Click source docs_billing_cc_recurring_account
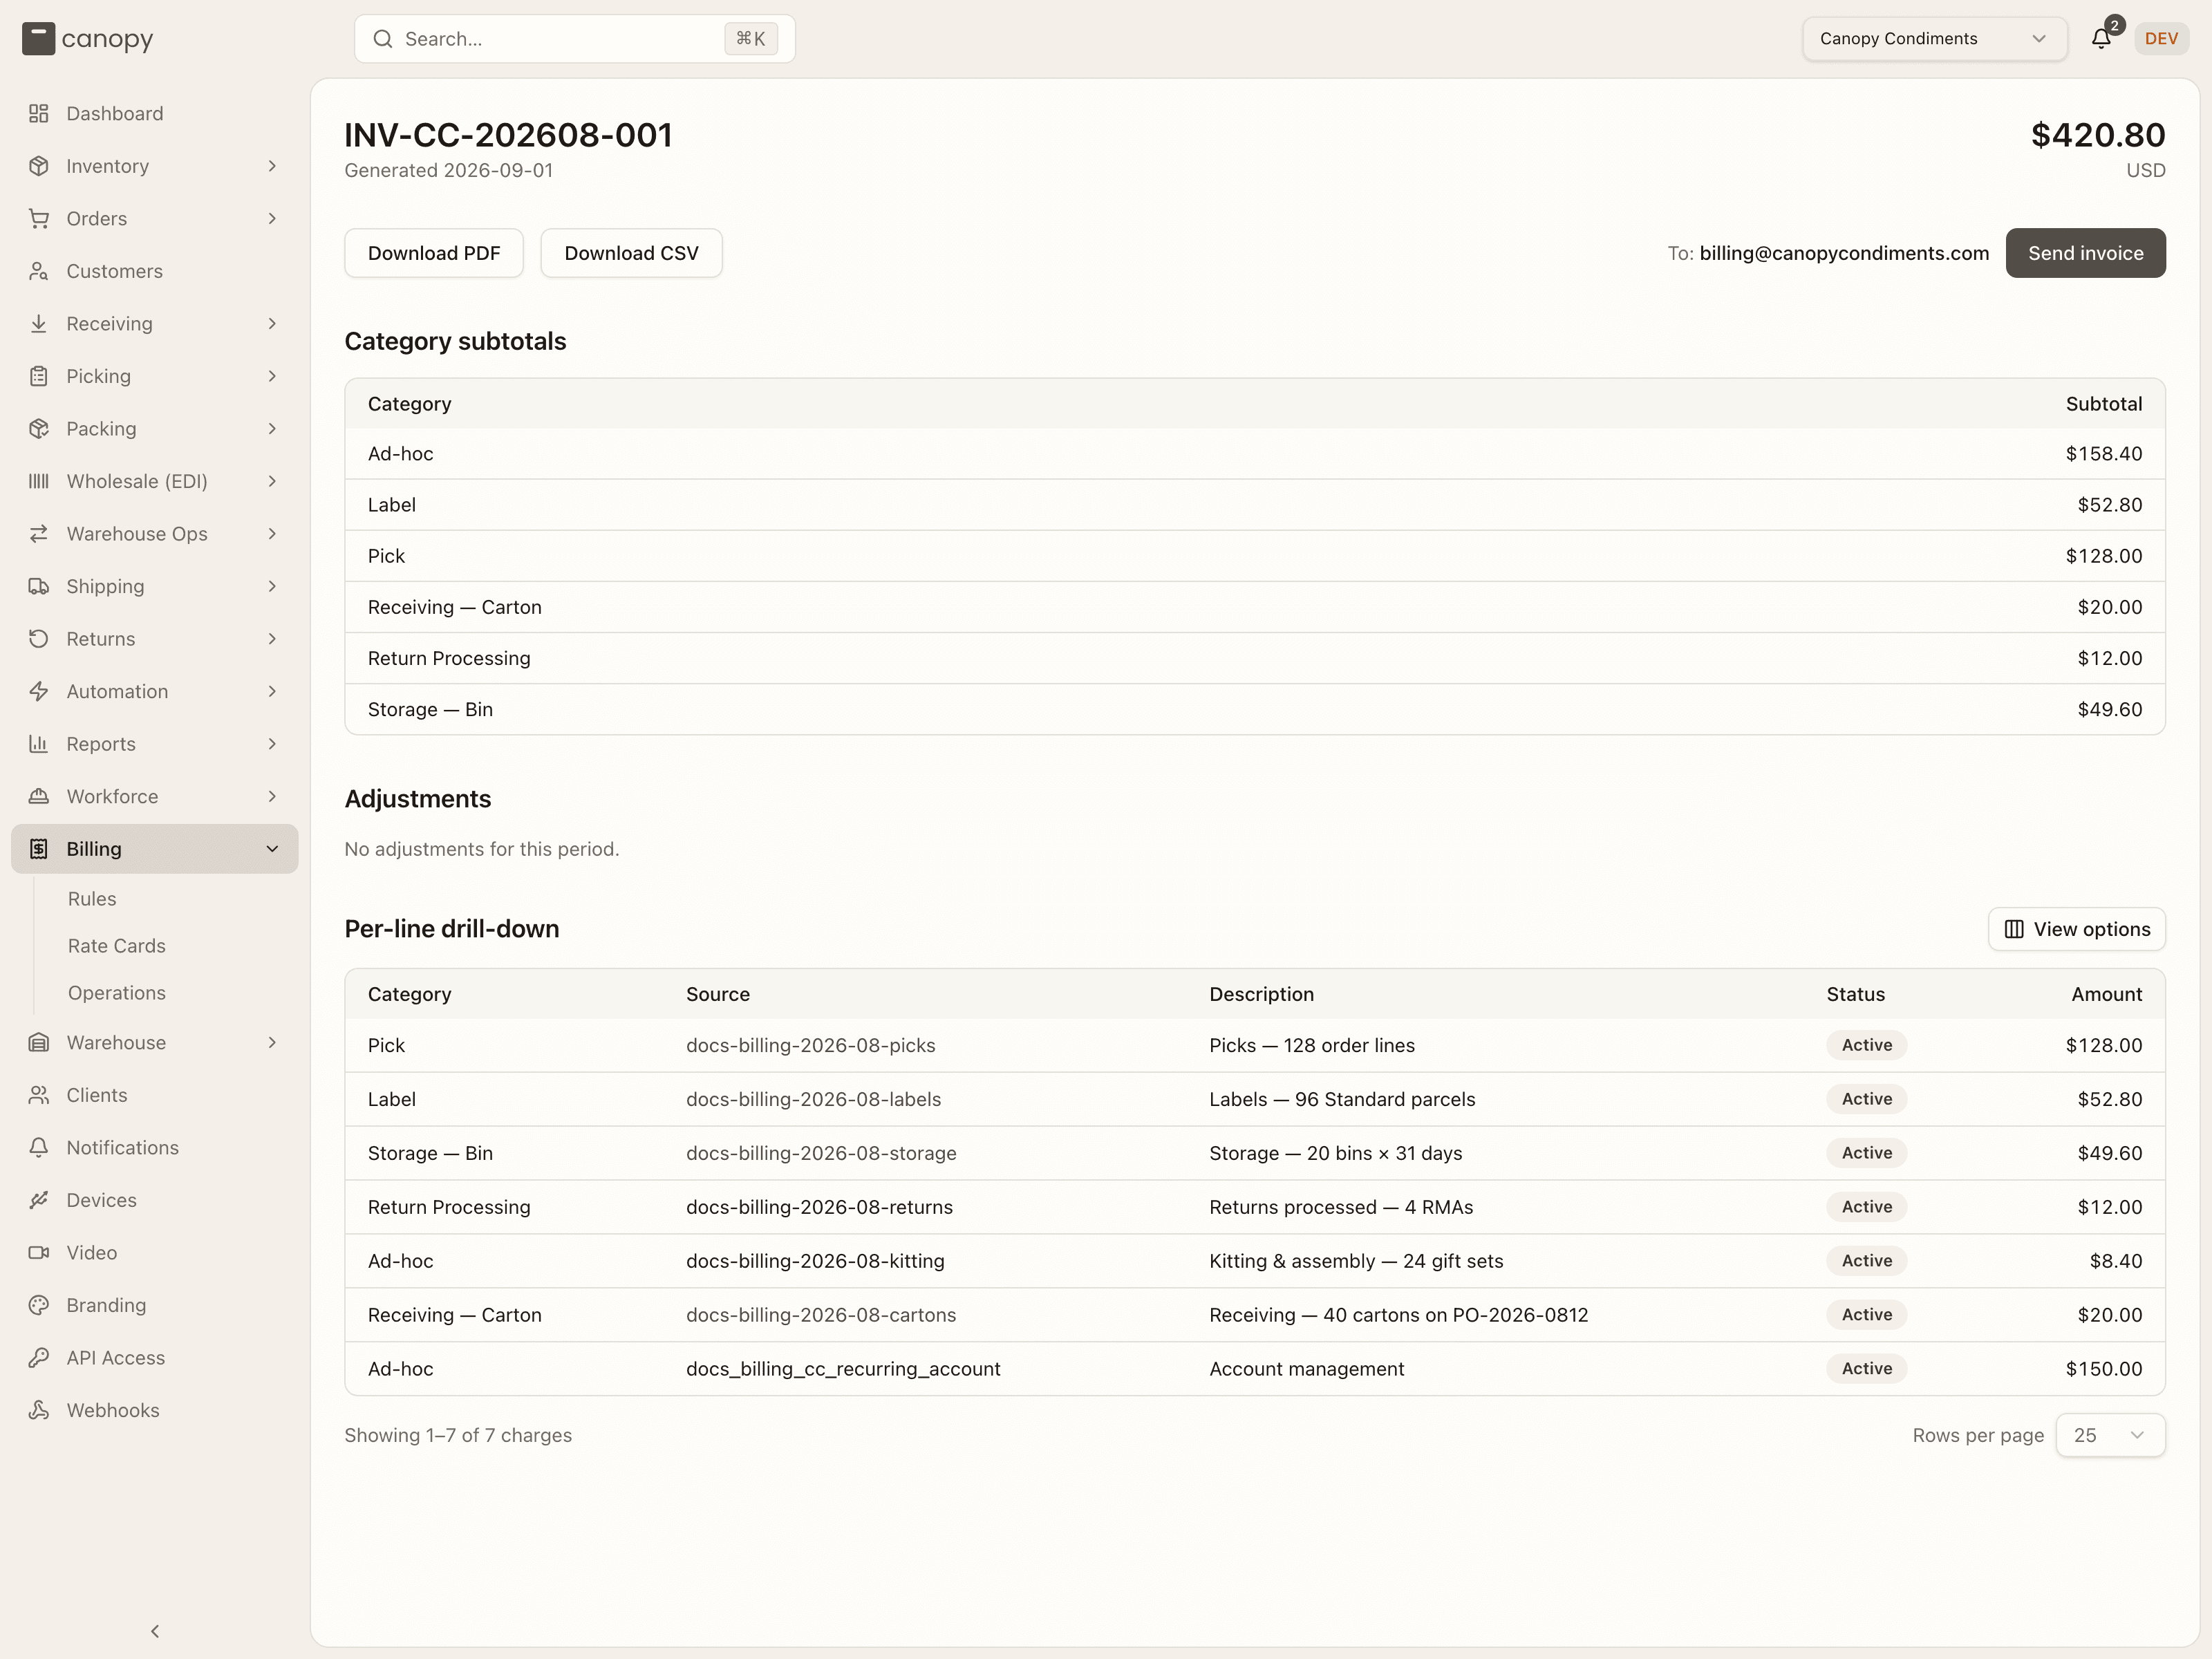Image resolution: width=2212 pixels, height=1659 pixels. click(x=843, y=1369)
